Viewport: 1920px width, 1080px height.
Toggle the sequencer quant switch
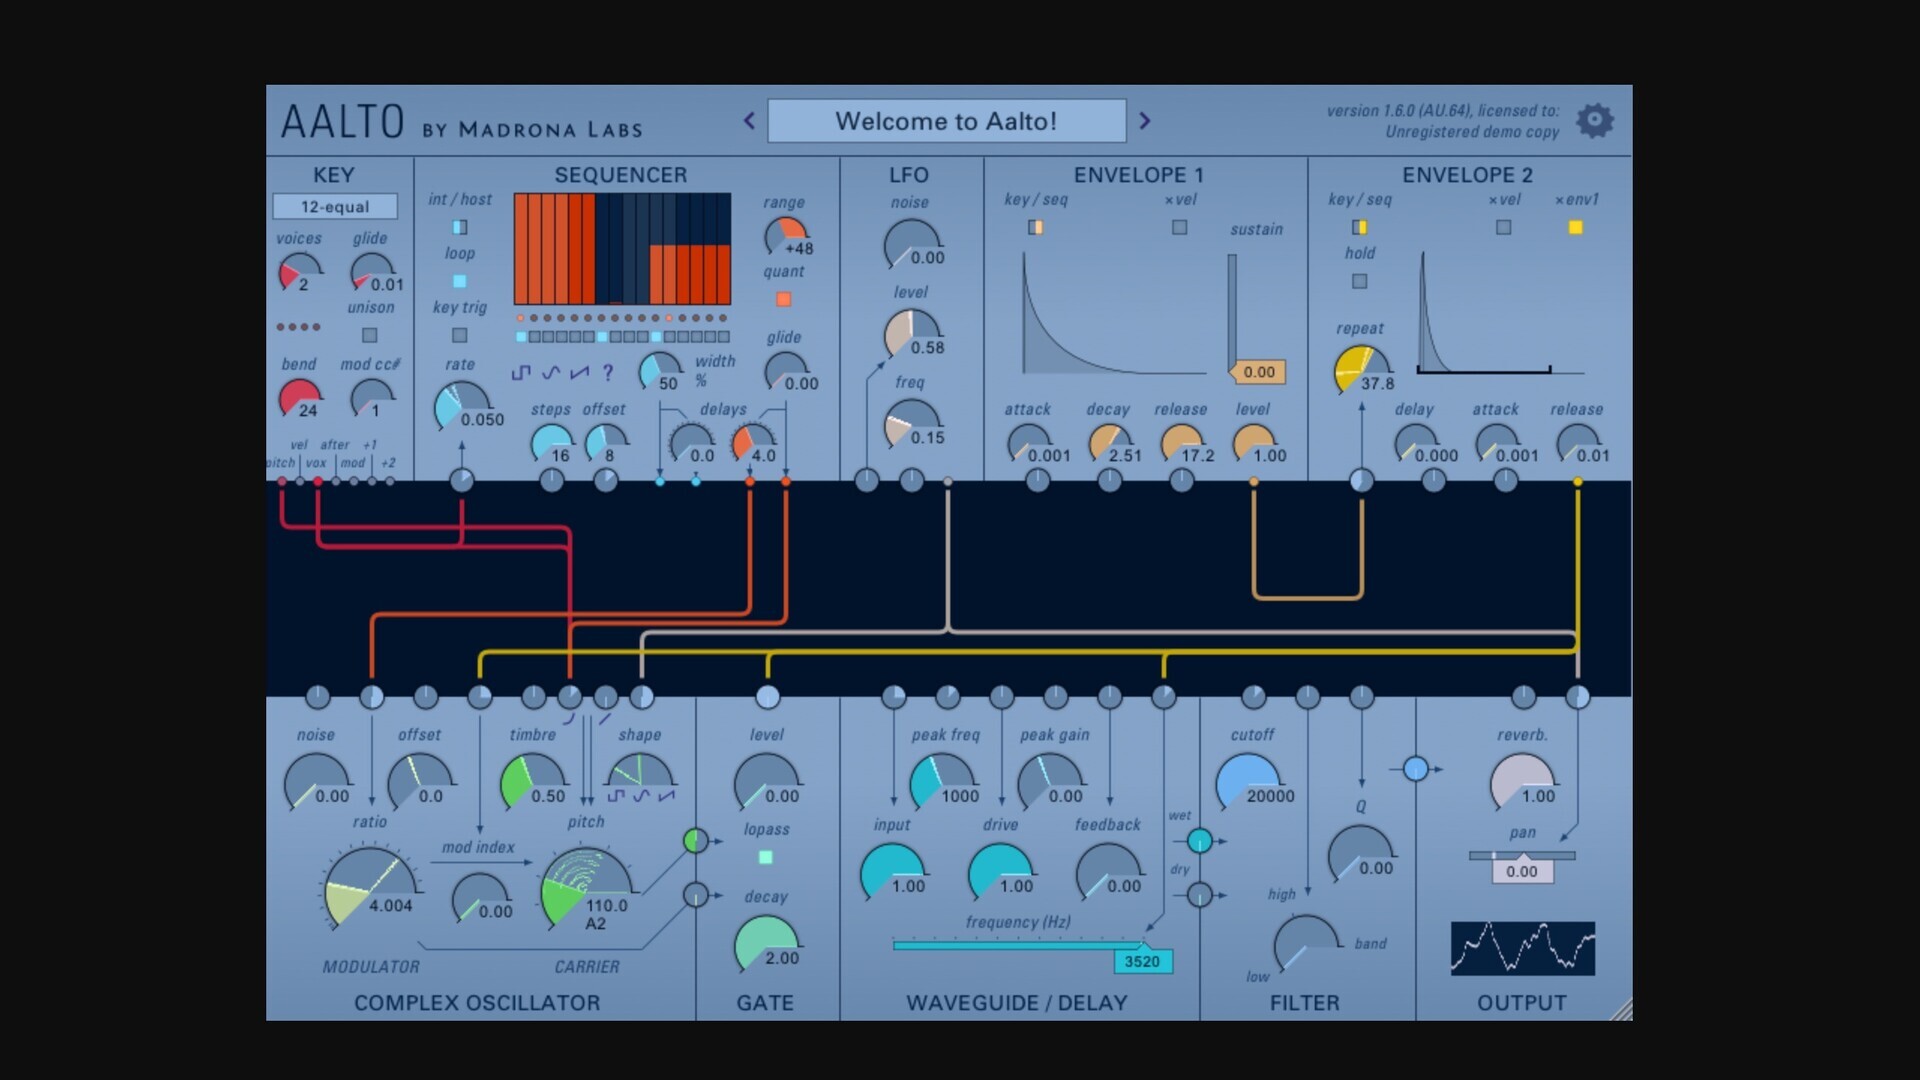click(x=784, y=299)
